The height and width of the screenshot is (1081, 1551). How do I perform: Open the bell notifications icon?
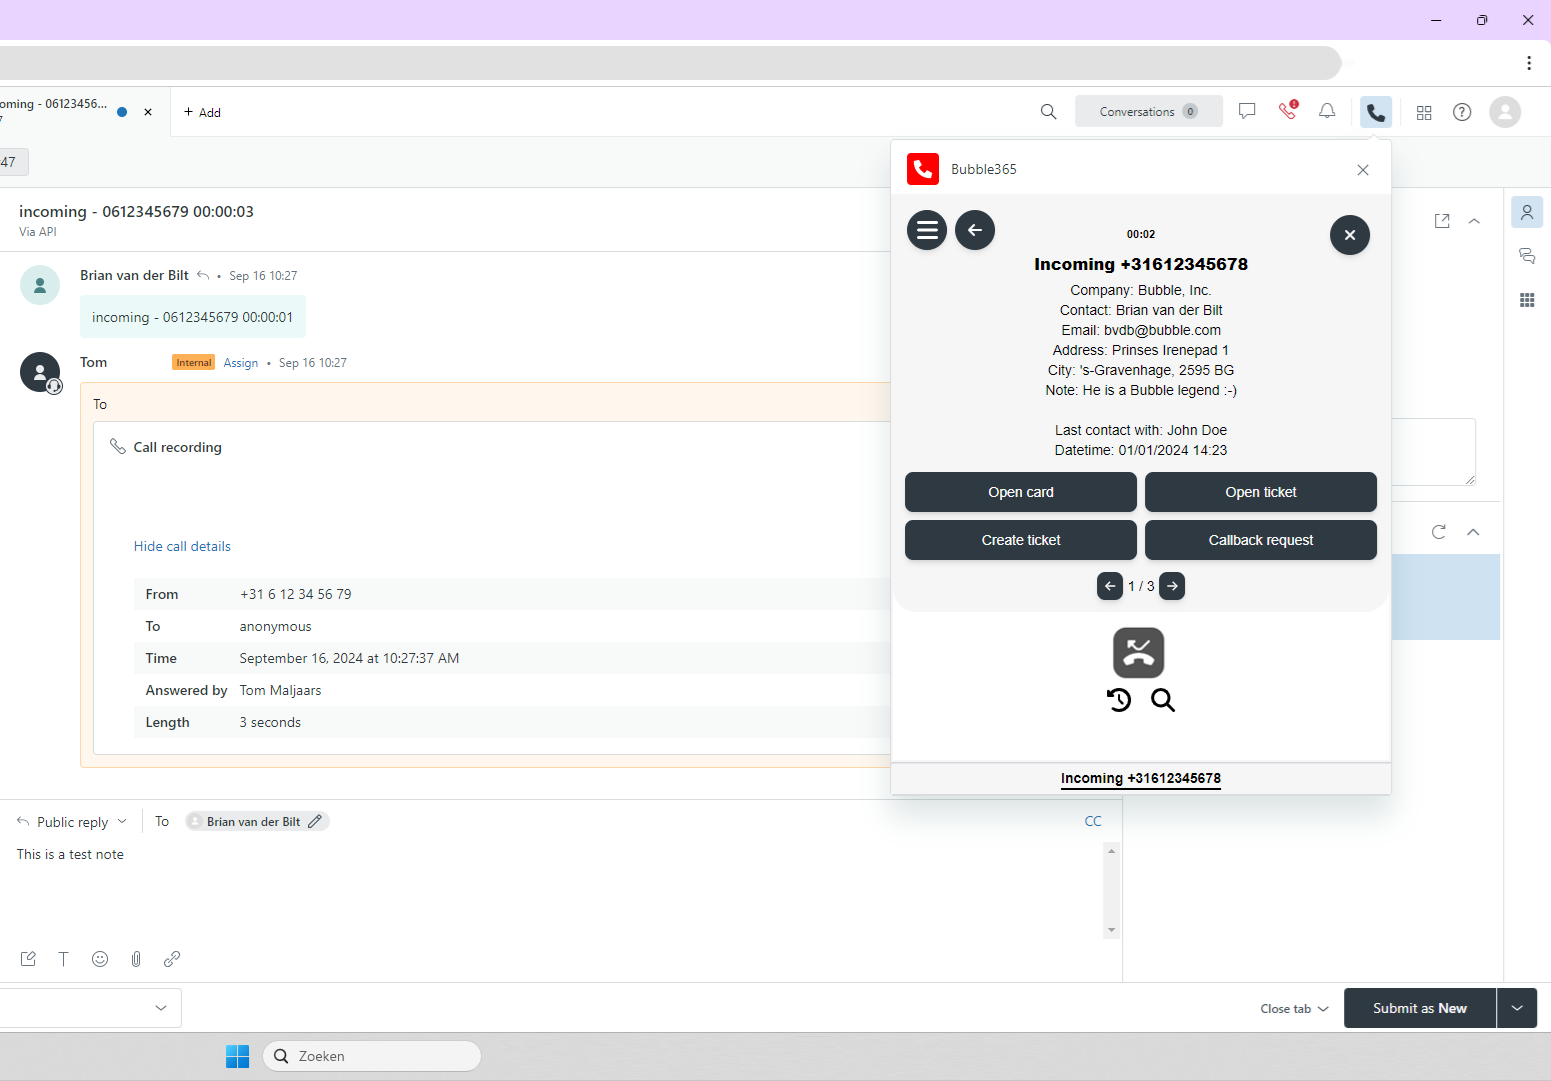coord(1326,112)
